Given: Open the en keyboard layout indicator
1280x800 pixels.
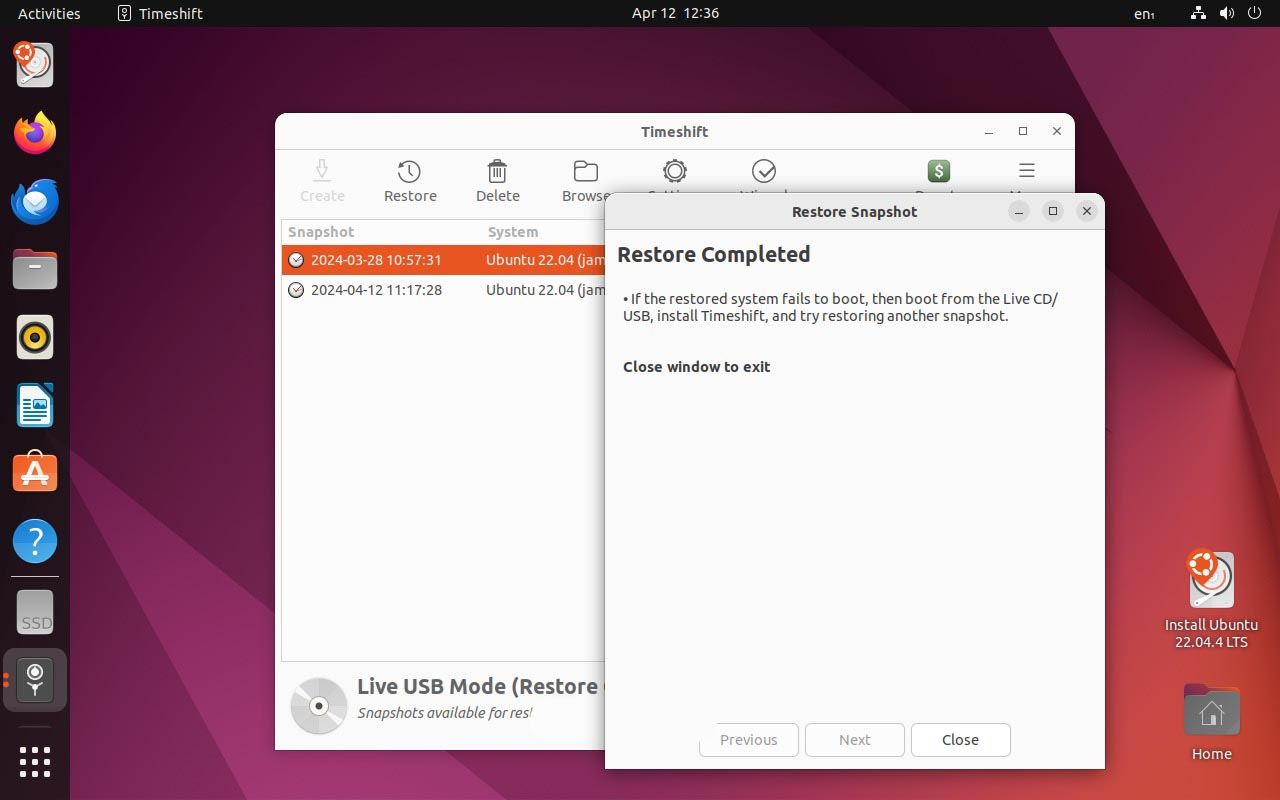Looking at the screenshot, I should (1144, 13).
